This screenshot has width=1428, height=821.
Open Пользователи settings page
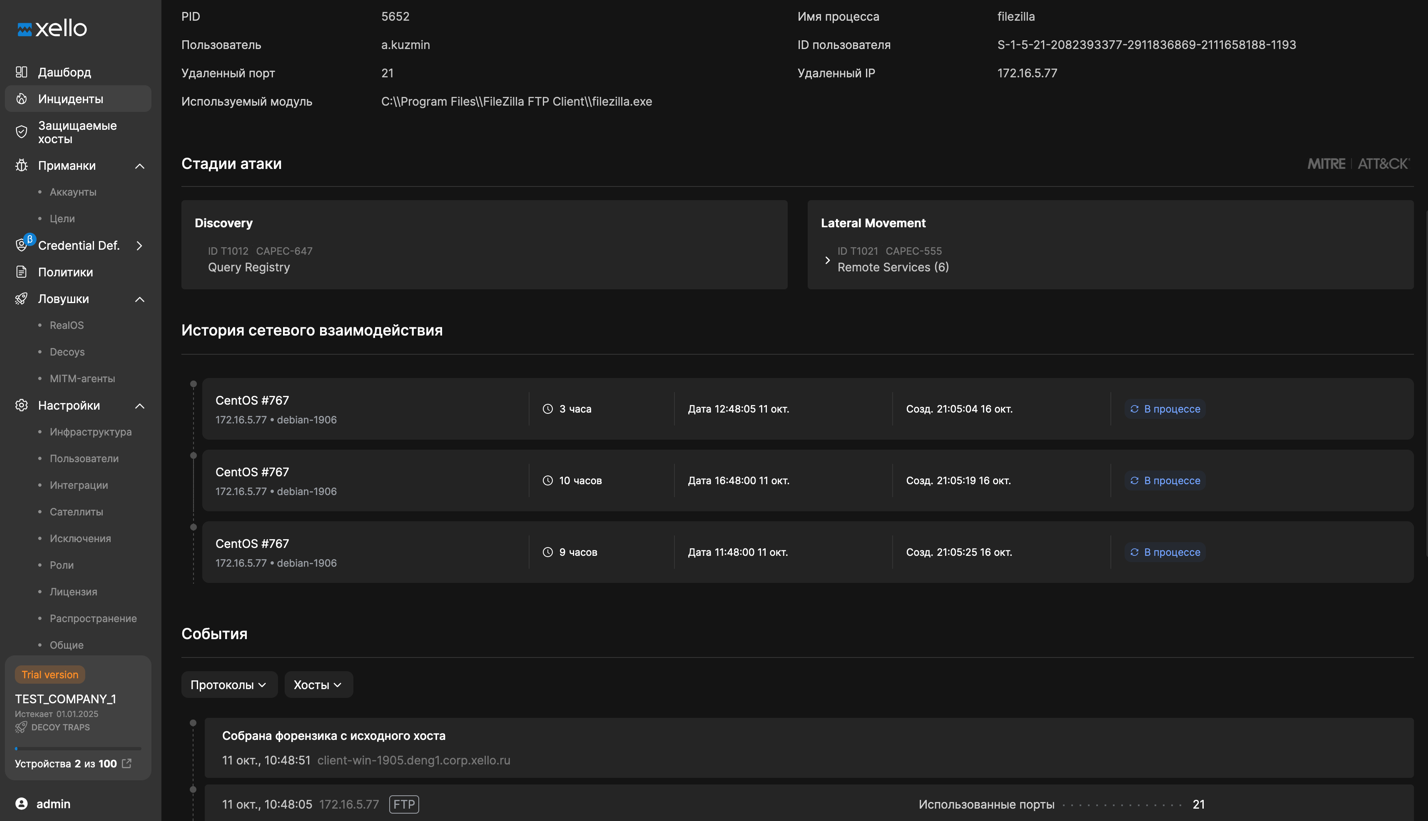(84, 458)
